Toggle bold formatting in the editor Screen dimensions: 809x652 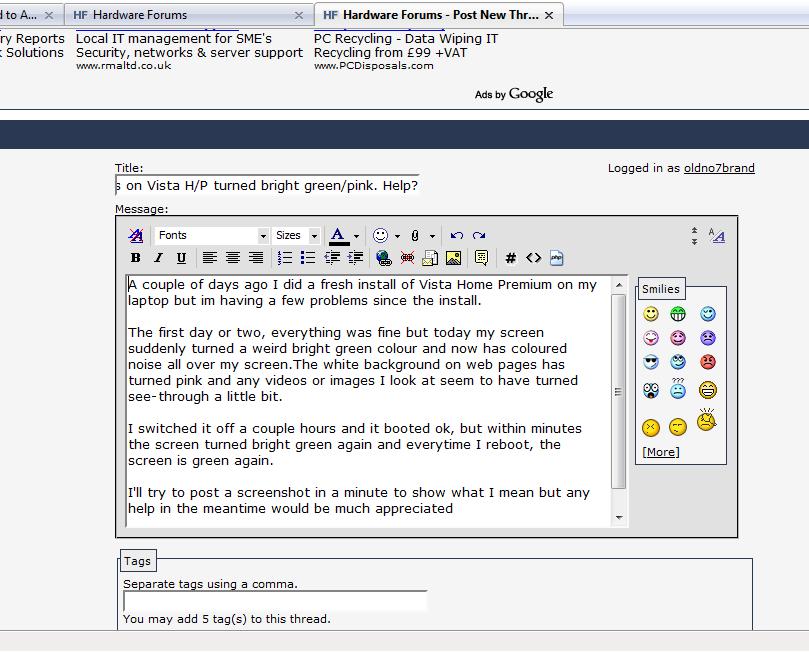(136, 258)
